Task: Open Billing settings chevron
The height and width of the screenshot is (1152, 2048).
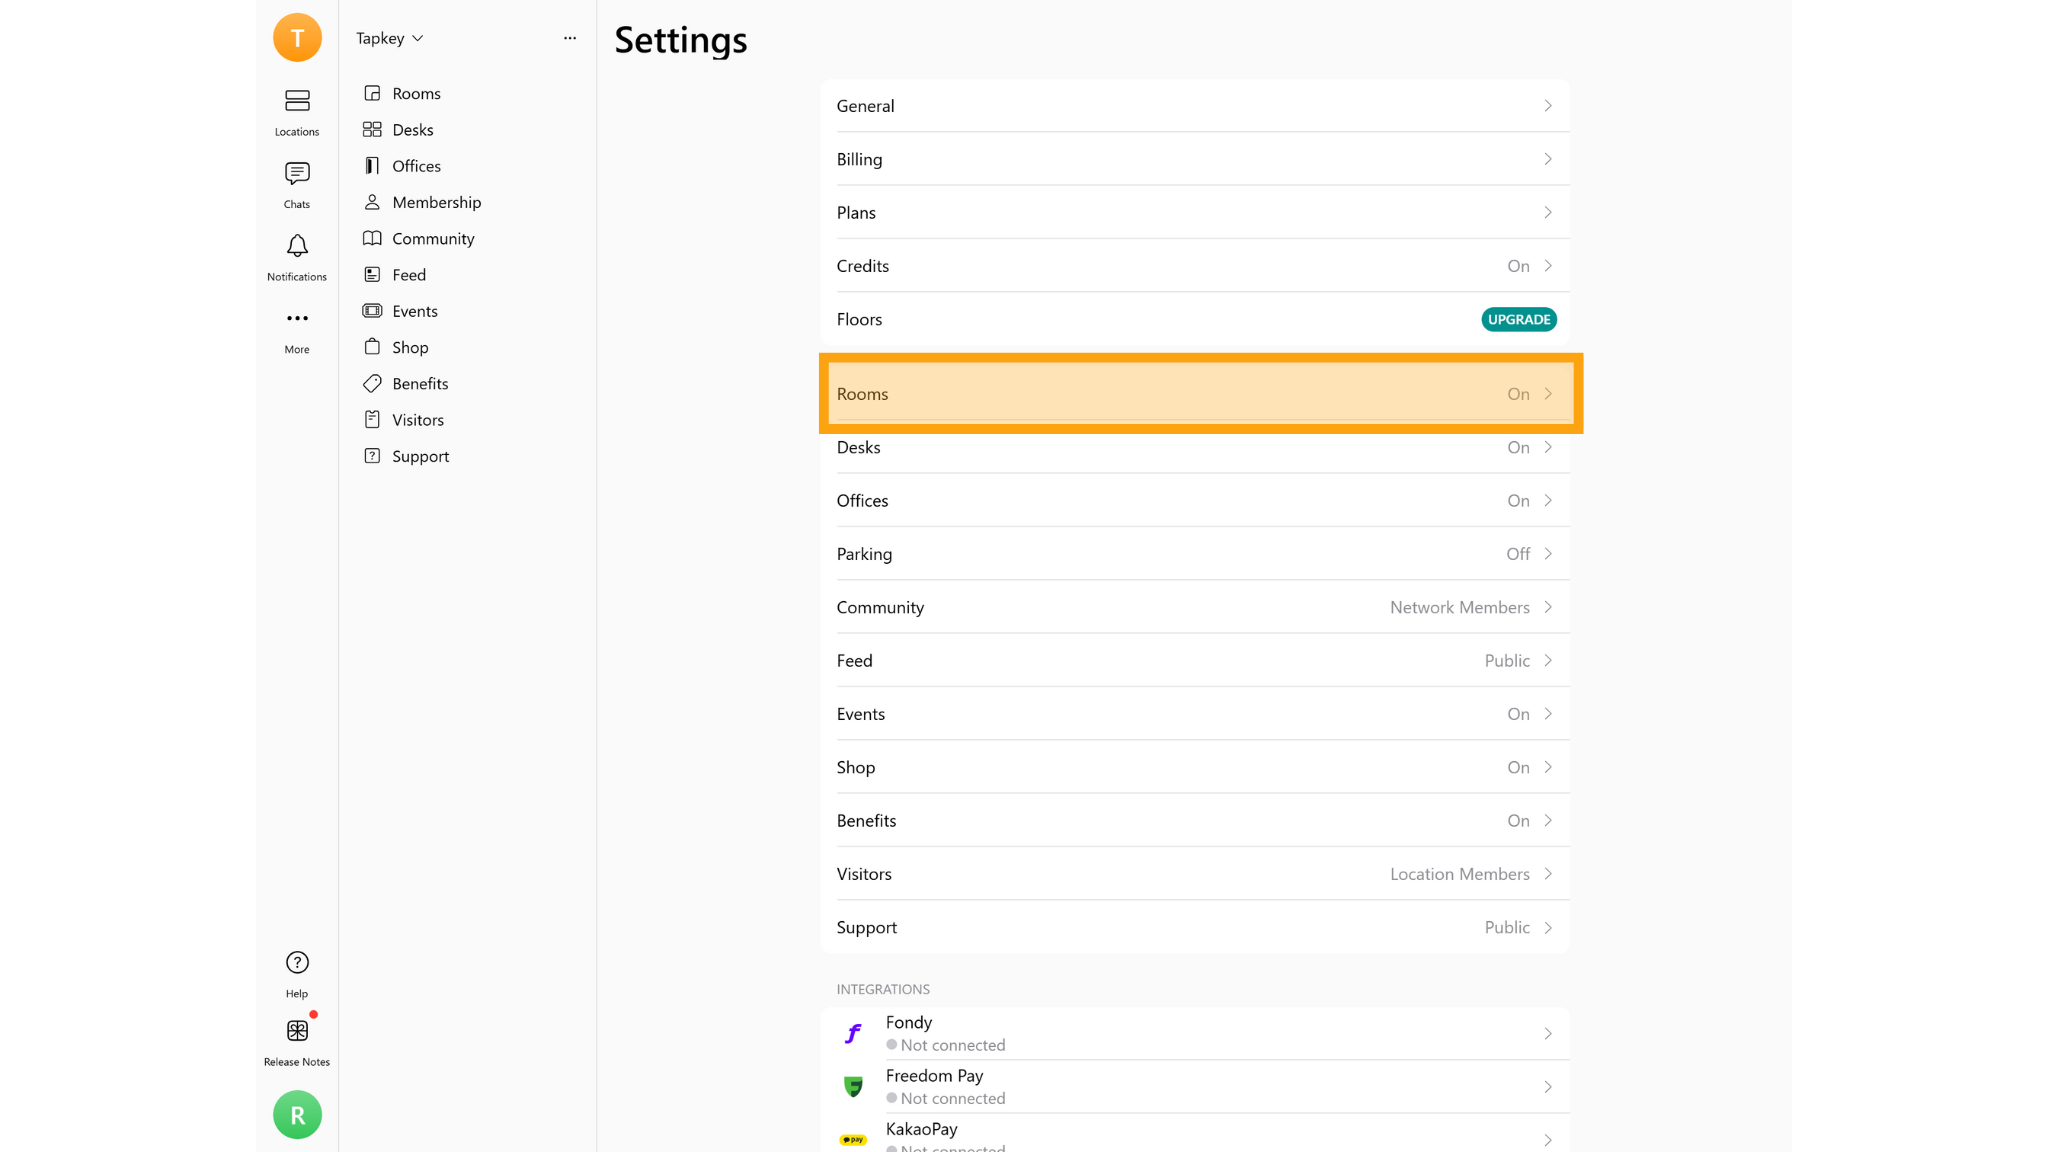Action: [x=1548, y=159]
